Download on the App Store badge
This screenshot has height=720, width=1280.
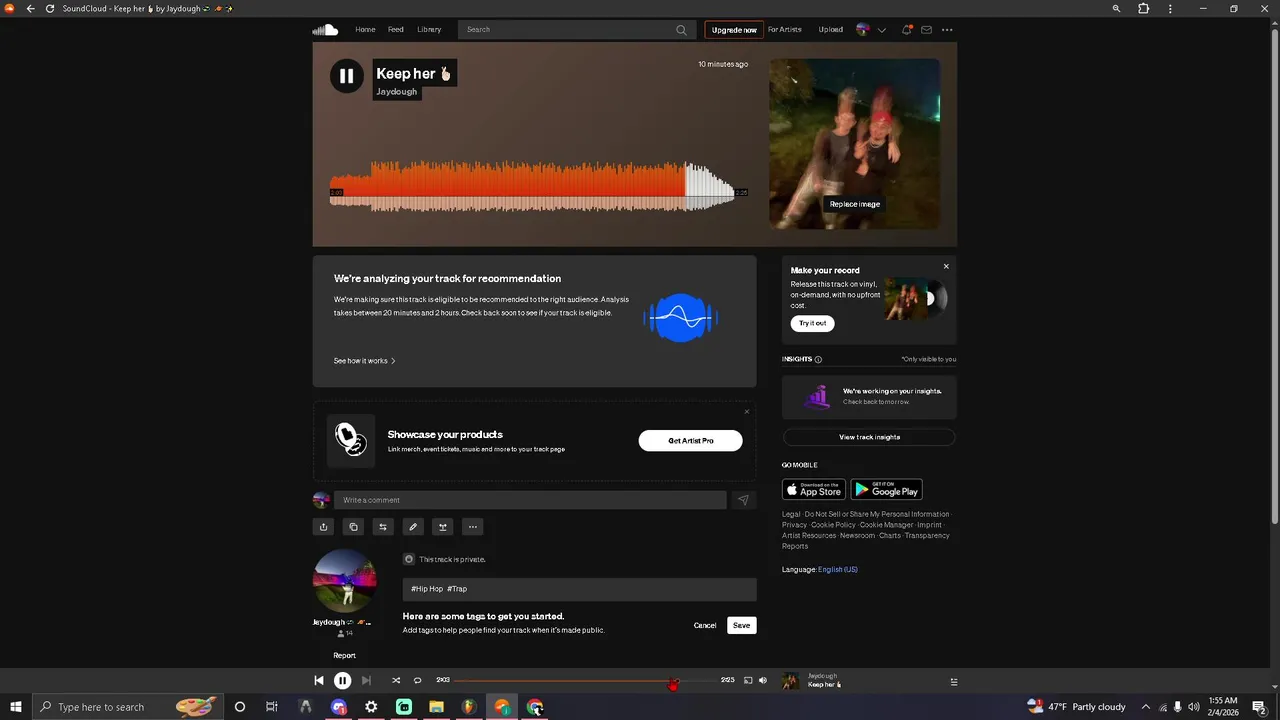pos(814,490)
